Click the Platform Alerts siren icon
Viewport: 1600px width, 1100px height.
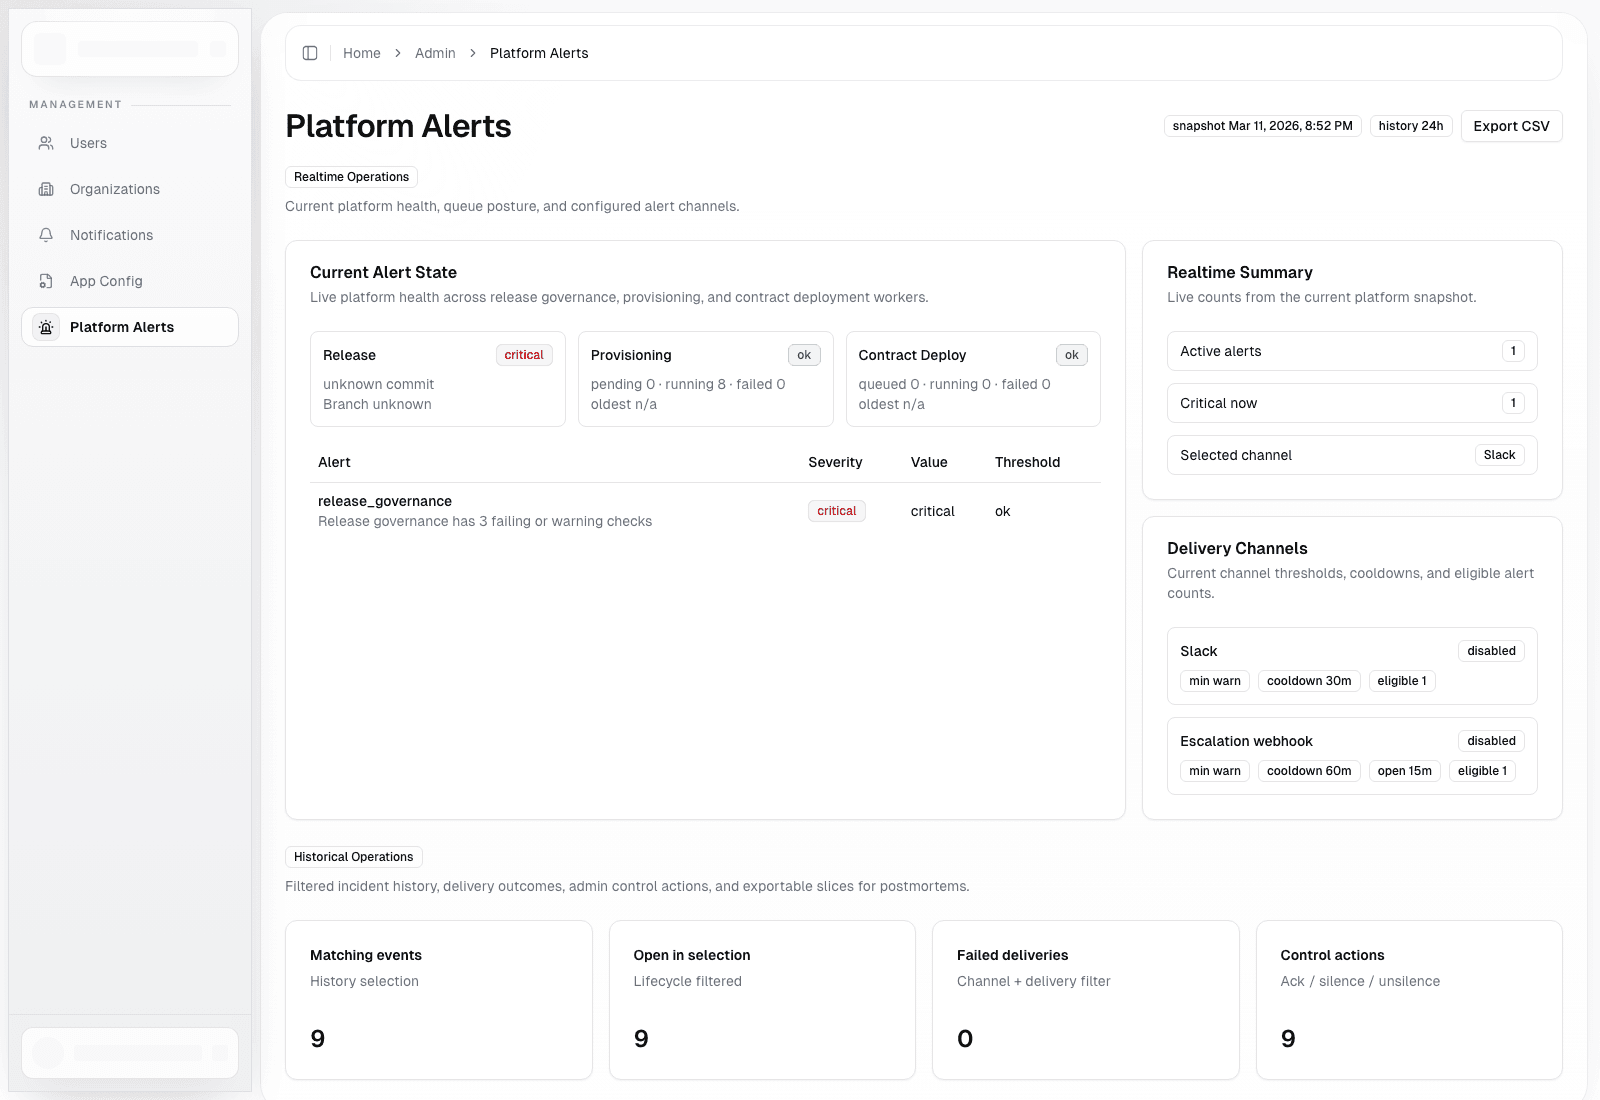point(46,327)
